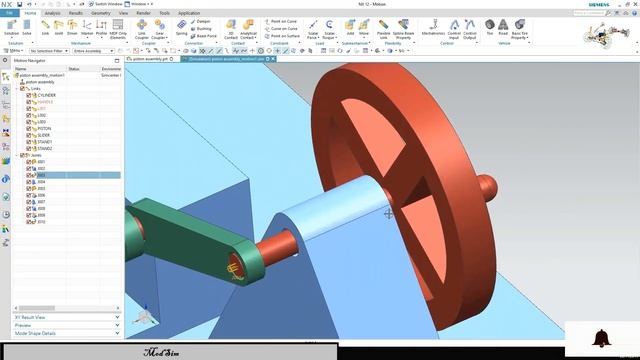This screenshot has height=360, width=640.
Task: Open the Move submechanism dropdown arrow
Action: (364, 38)
